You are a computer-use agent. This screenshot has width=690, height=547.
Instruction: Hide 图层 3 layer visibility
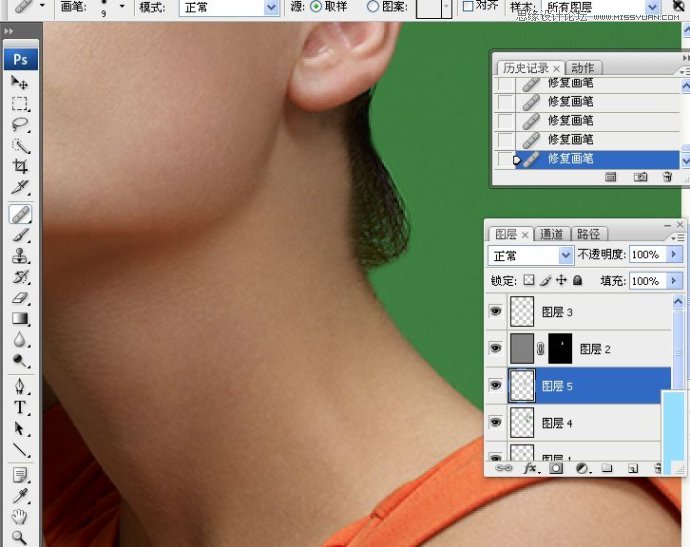495,312
